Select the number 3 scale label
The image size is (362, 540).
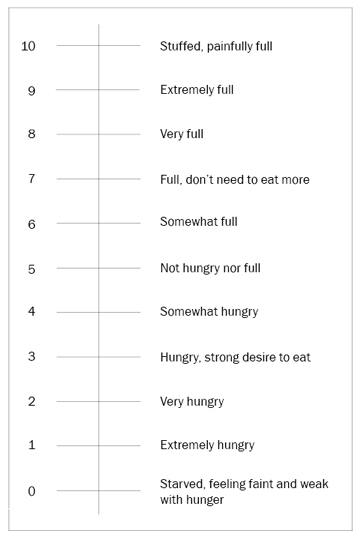point(31,356)
